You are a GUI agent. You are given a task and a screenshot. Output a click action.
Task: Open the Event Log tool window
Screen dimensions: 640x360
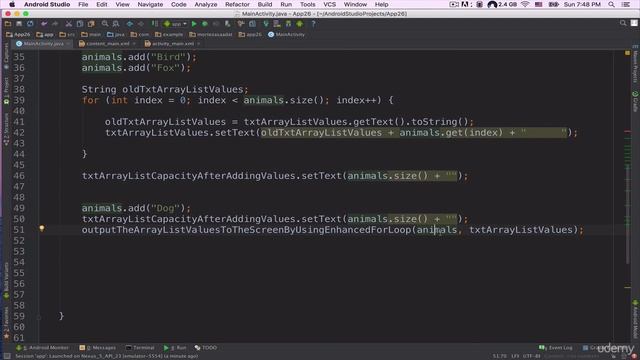(556, 348)
